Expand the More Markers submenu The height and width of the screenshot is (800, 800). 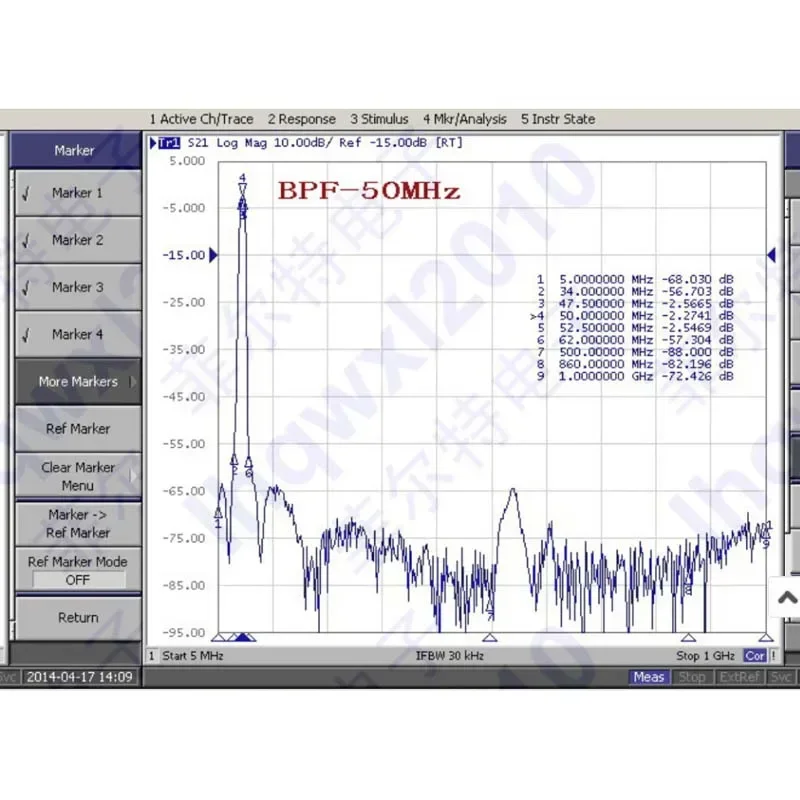click(x=78, y=382)
